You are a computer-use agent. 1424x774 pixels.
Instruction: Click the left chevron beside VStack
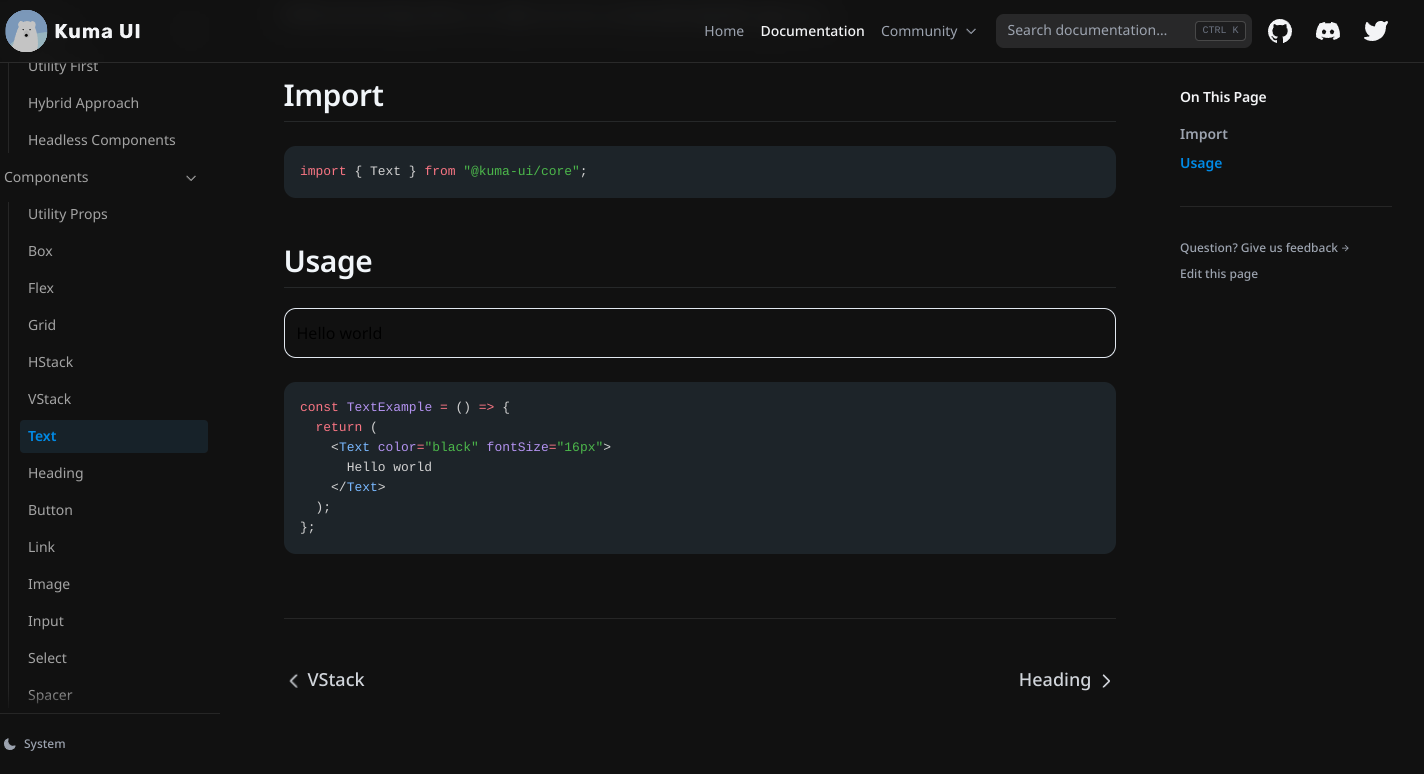click(x=293, y=681)
